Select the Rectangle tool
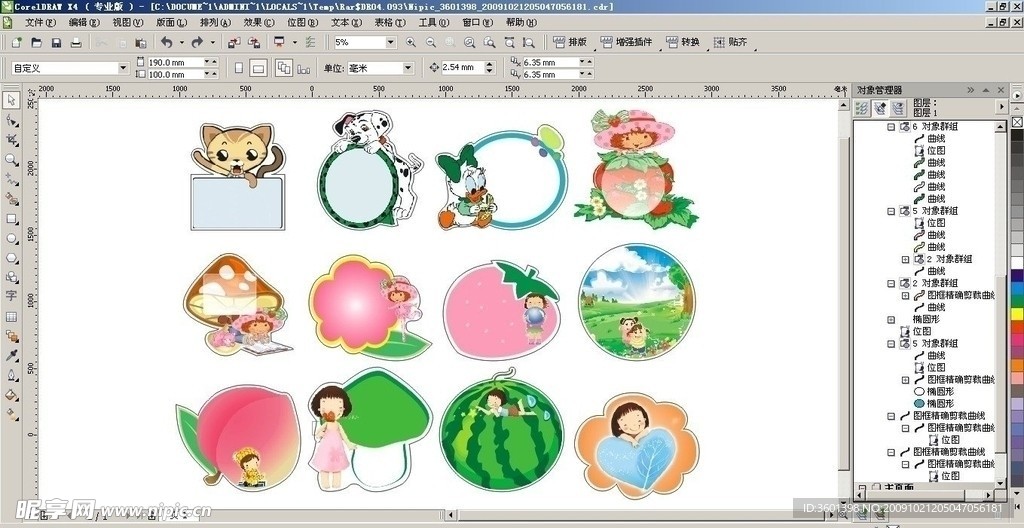 pos(11,218)
